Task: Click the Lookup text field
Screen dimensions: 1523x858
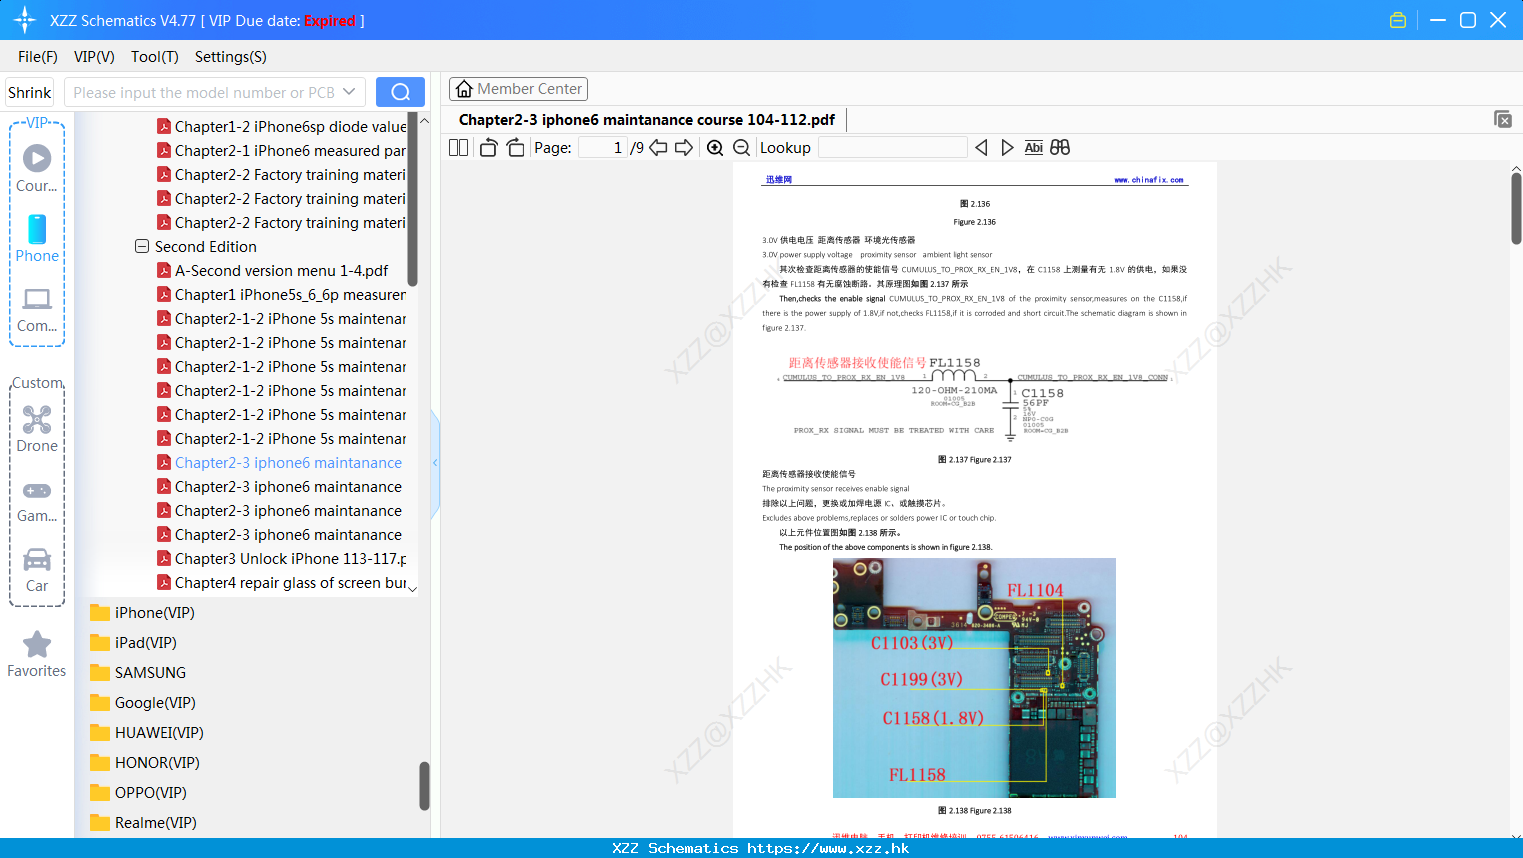Action: (x=892, y=148)
